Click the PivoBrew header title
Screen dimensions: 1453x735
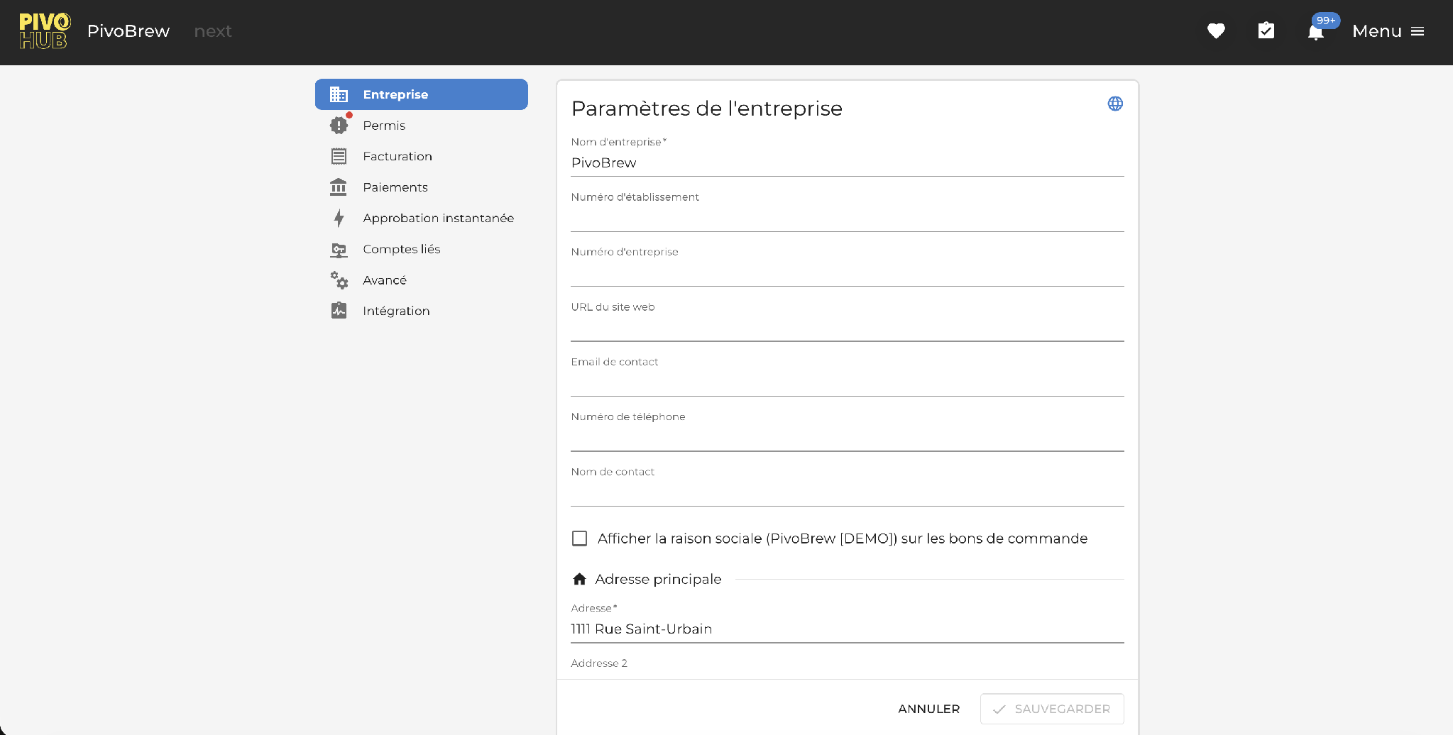point(128,31)
